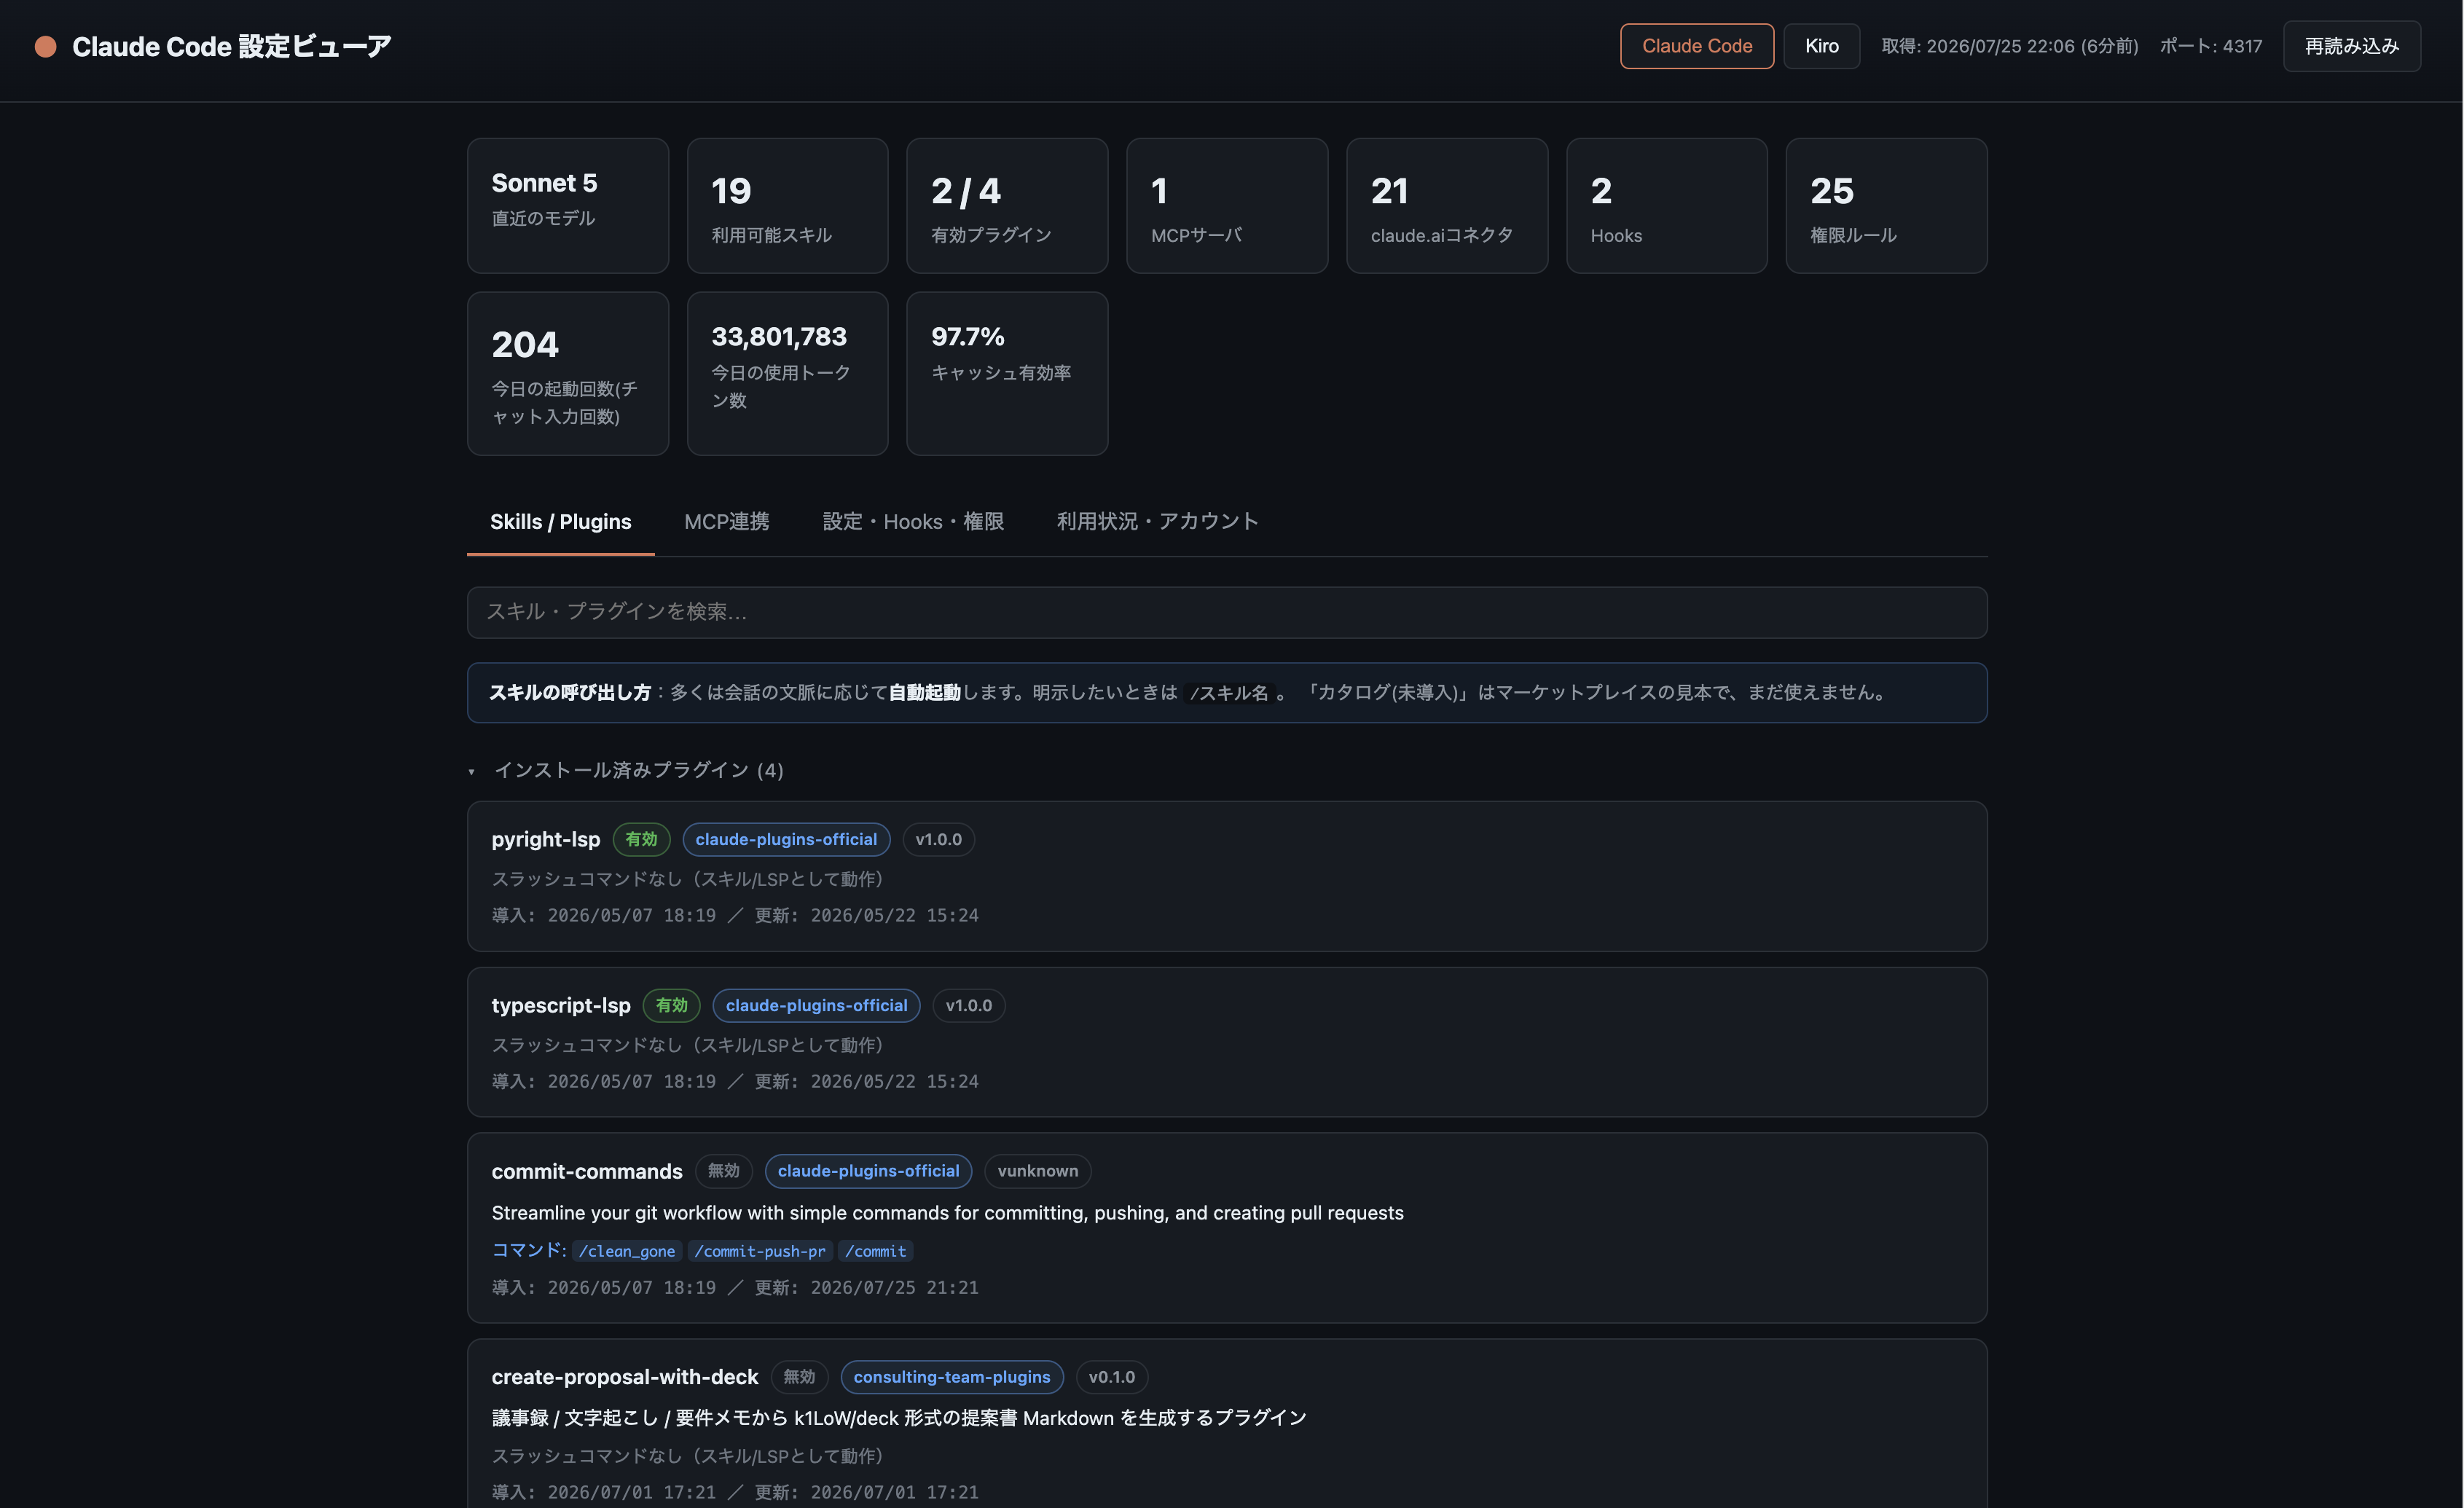Click the 1 MCPサーバ card
This screenshot has height=1508, width=2464.
pyautogui.click(x=1226, y=206)
